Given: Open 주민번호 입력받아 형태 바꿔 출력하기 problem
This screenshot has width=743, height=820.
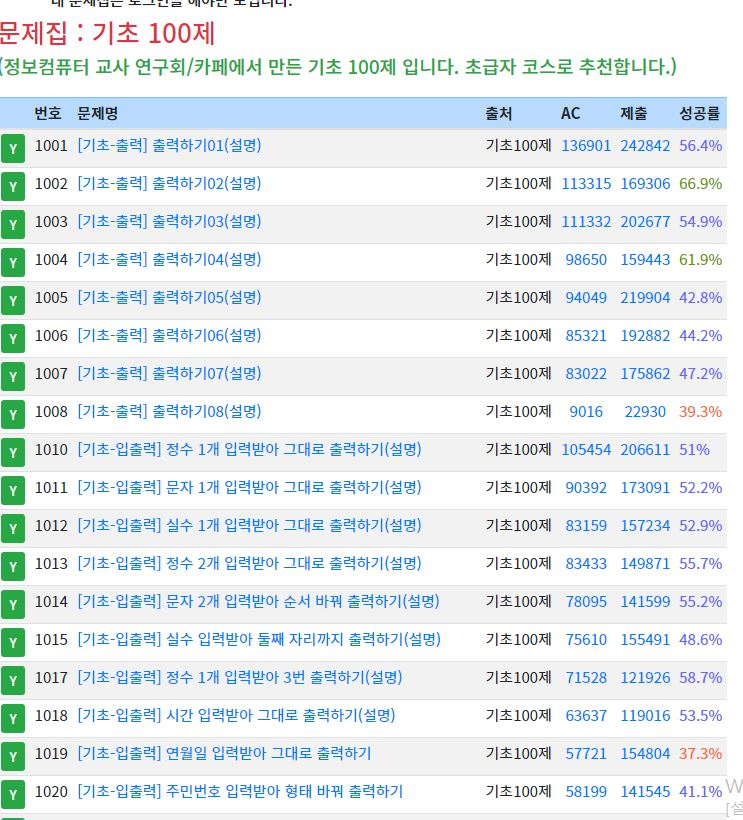Looking at the screenshot, I should tap(241, 791).
